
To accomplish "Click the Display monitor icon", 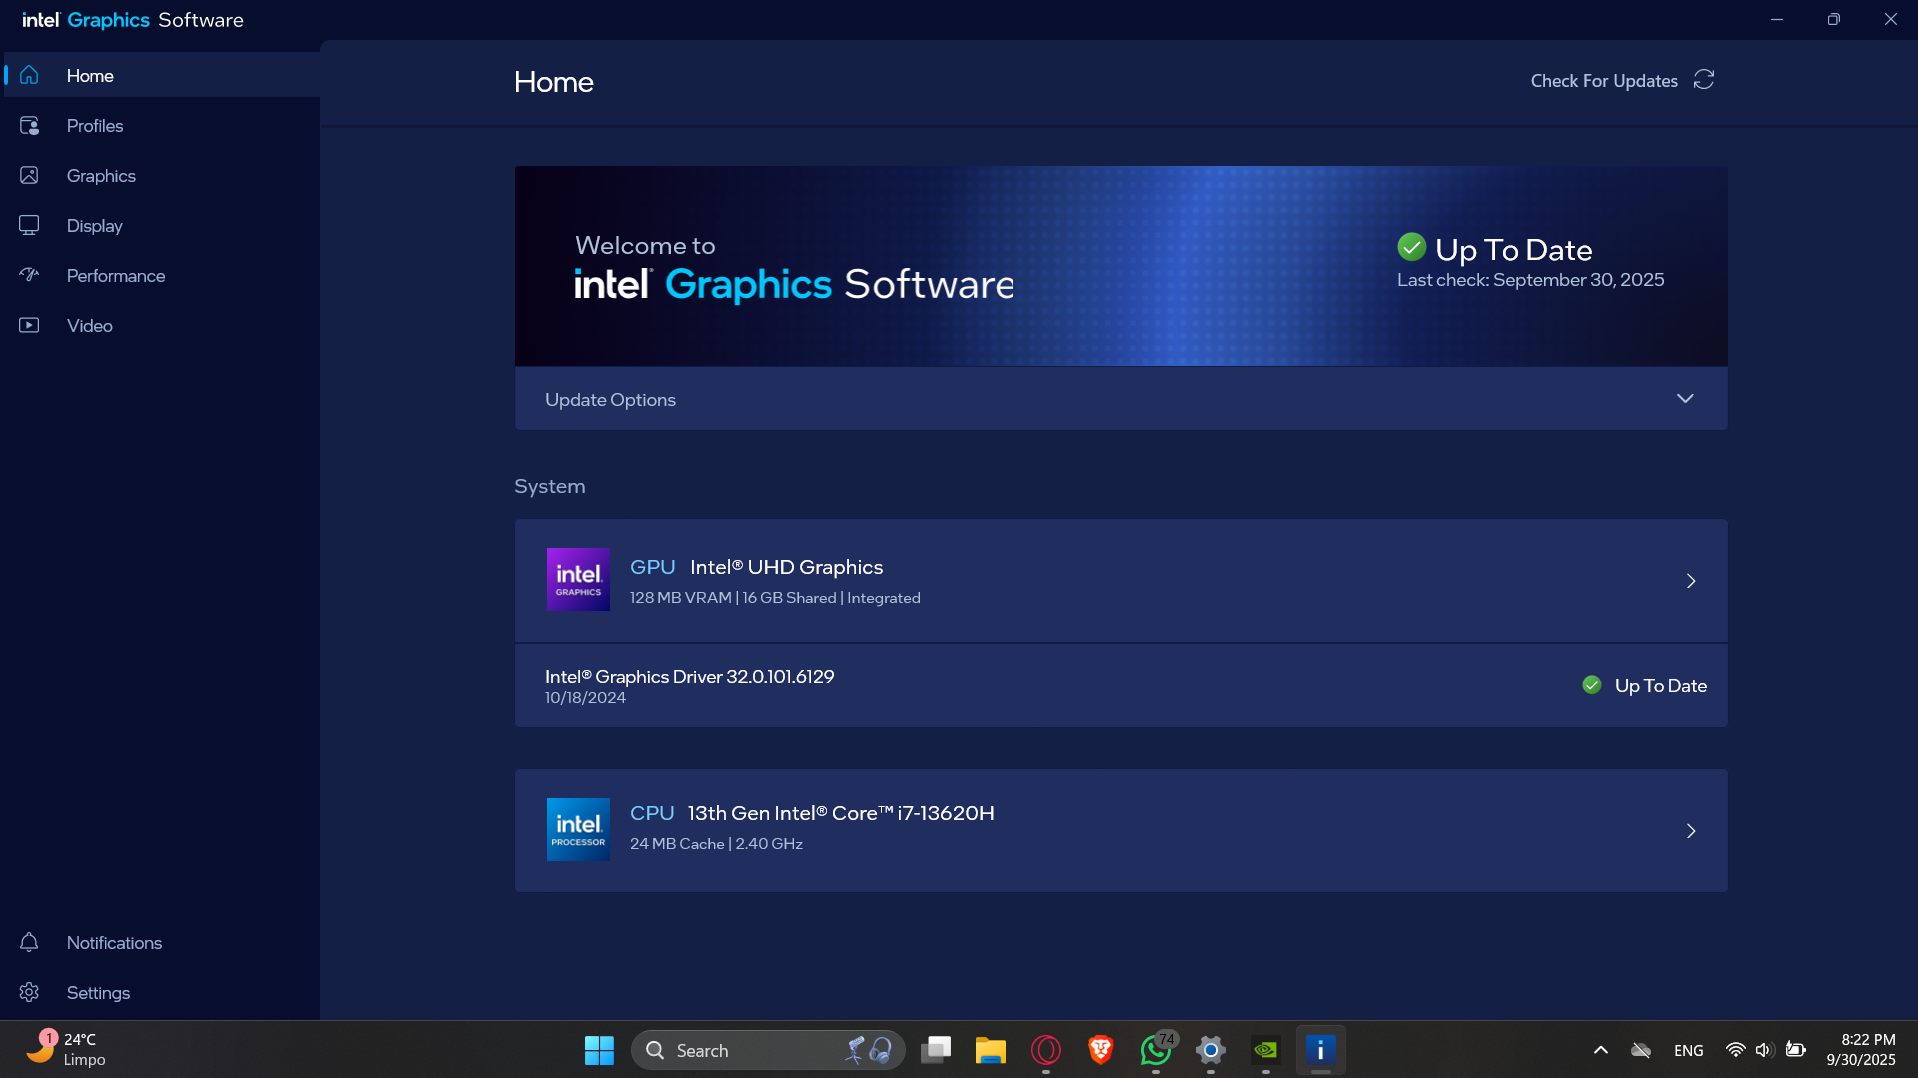I will 29,225.
